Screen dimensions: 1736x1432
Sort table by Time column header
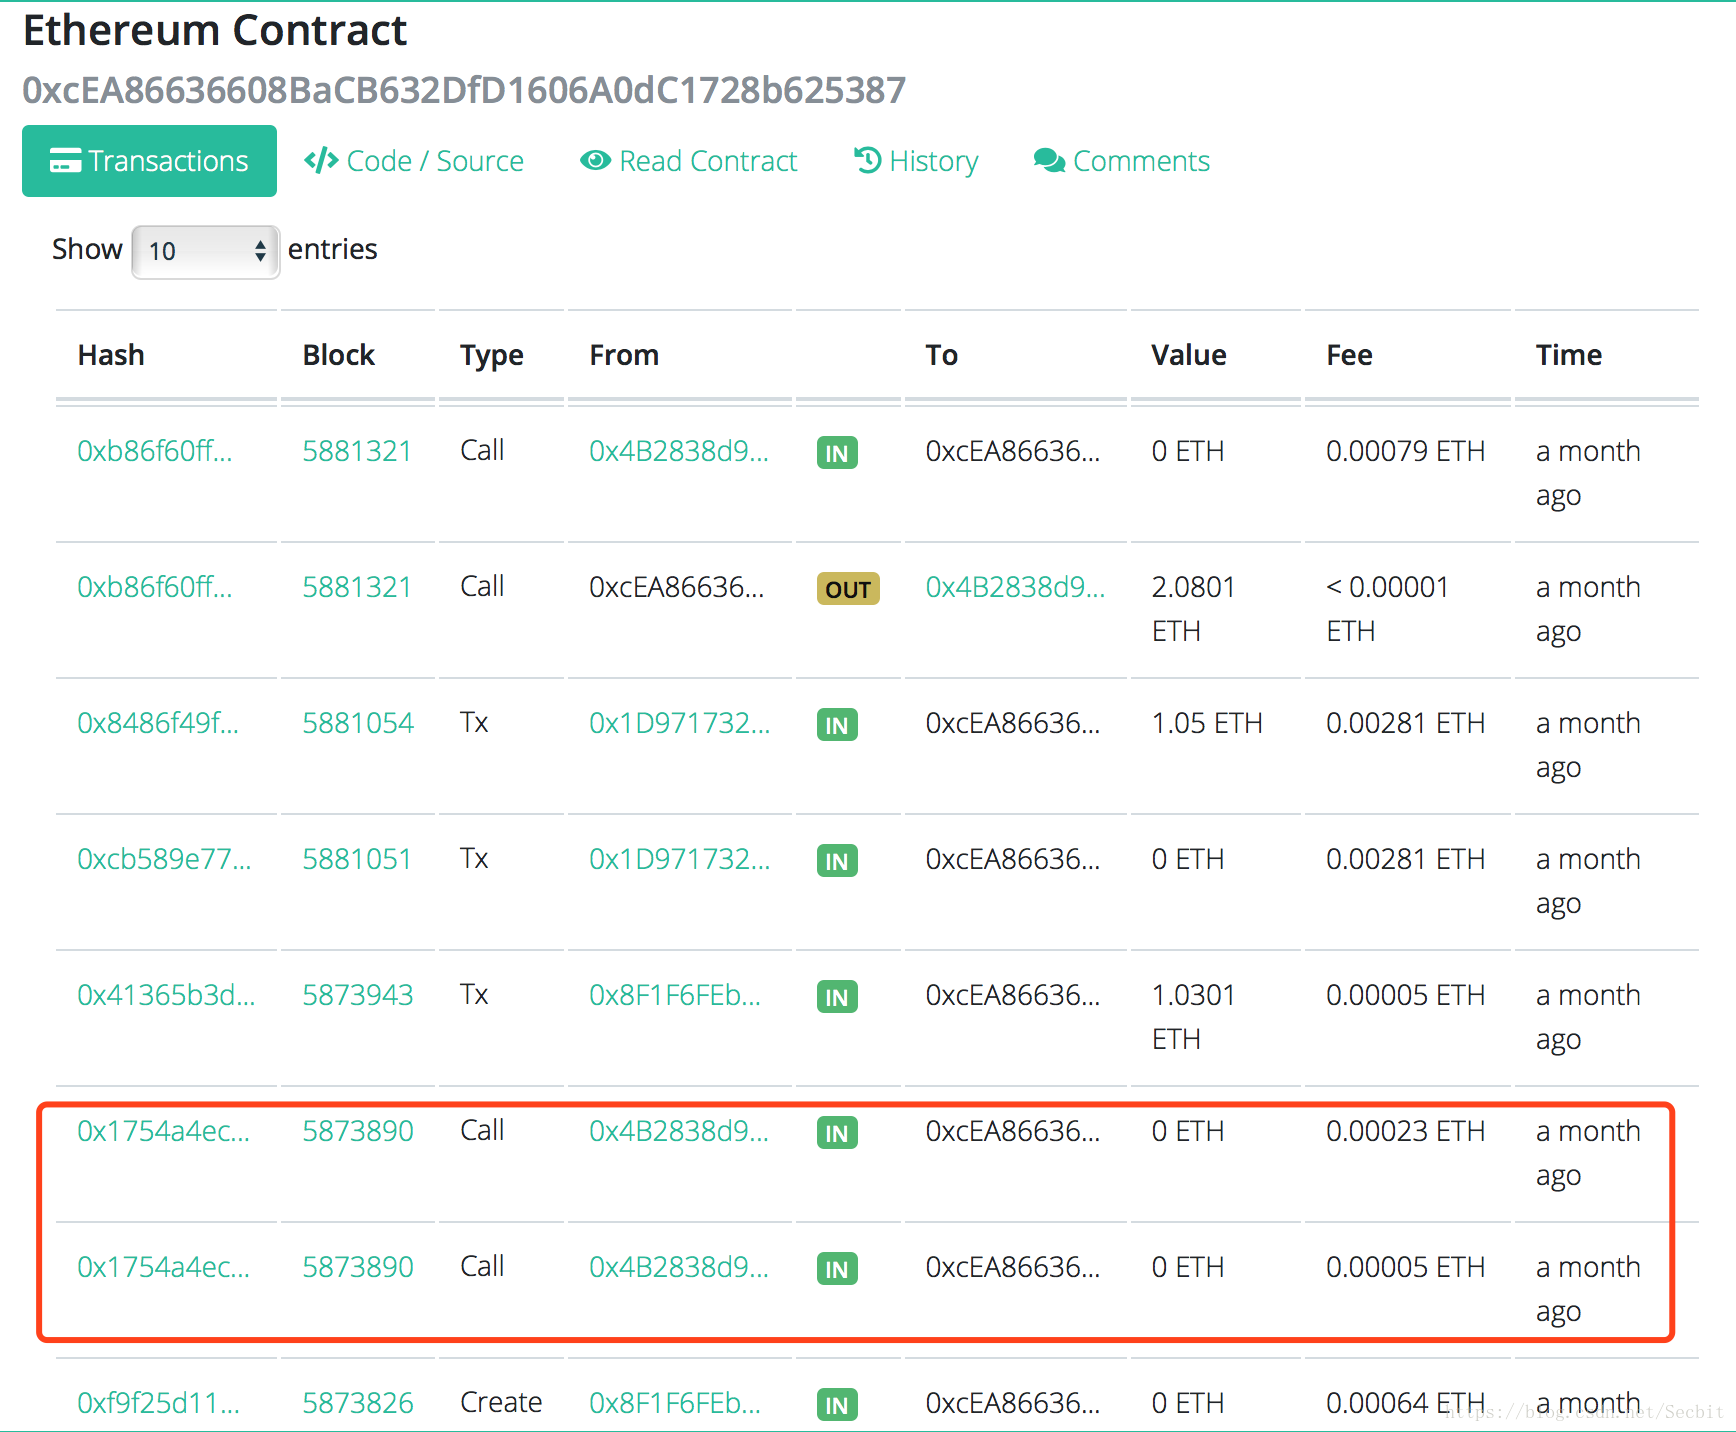1569,355
